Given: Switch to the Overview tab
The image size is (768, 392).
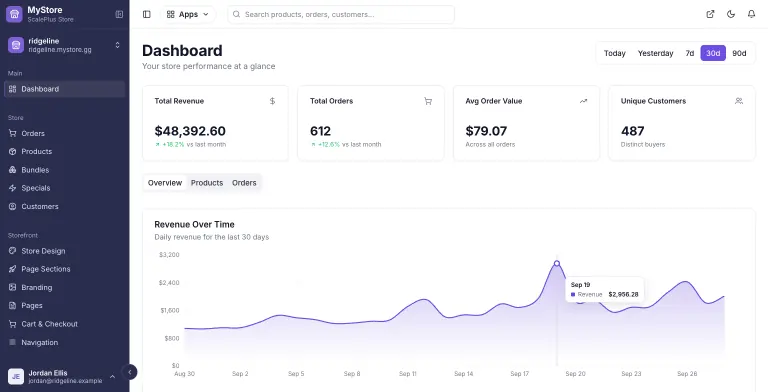Looking at the screenshot, I should (165, 183).
